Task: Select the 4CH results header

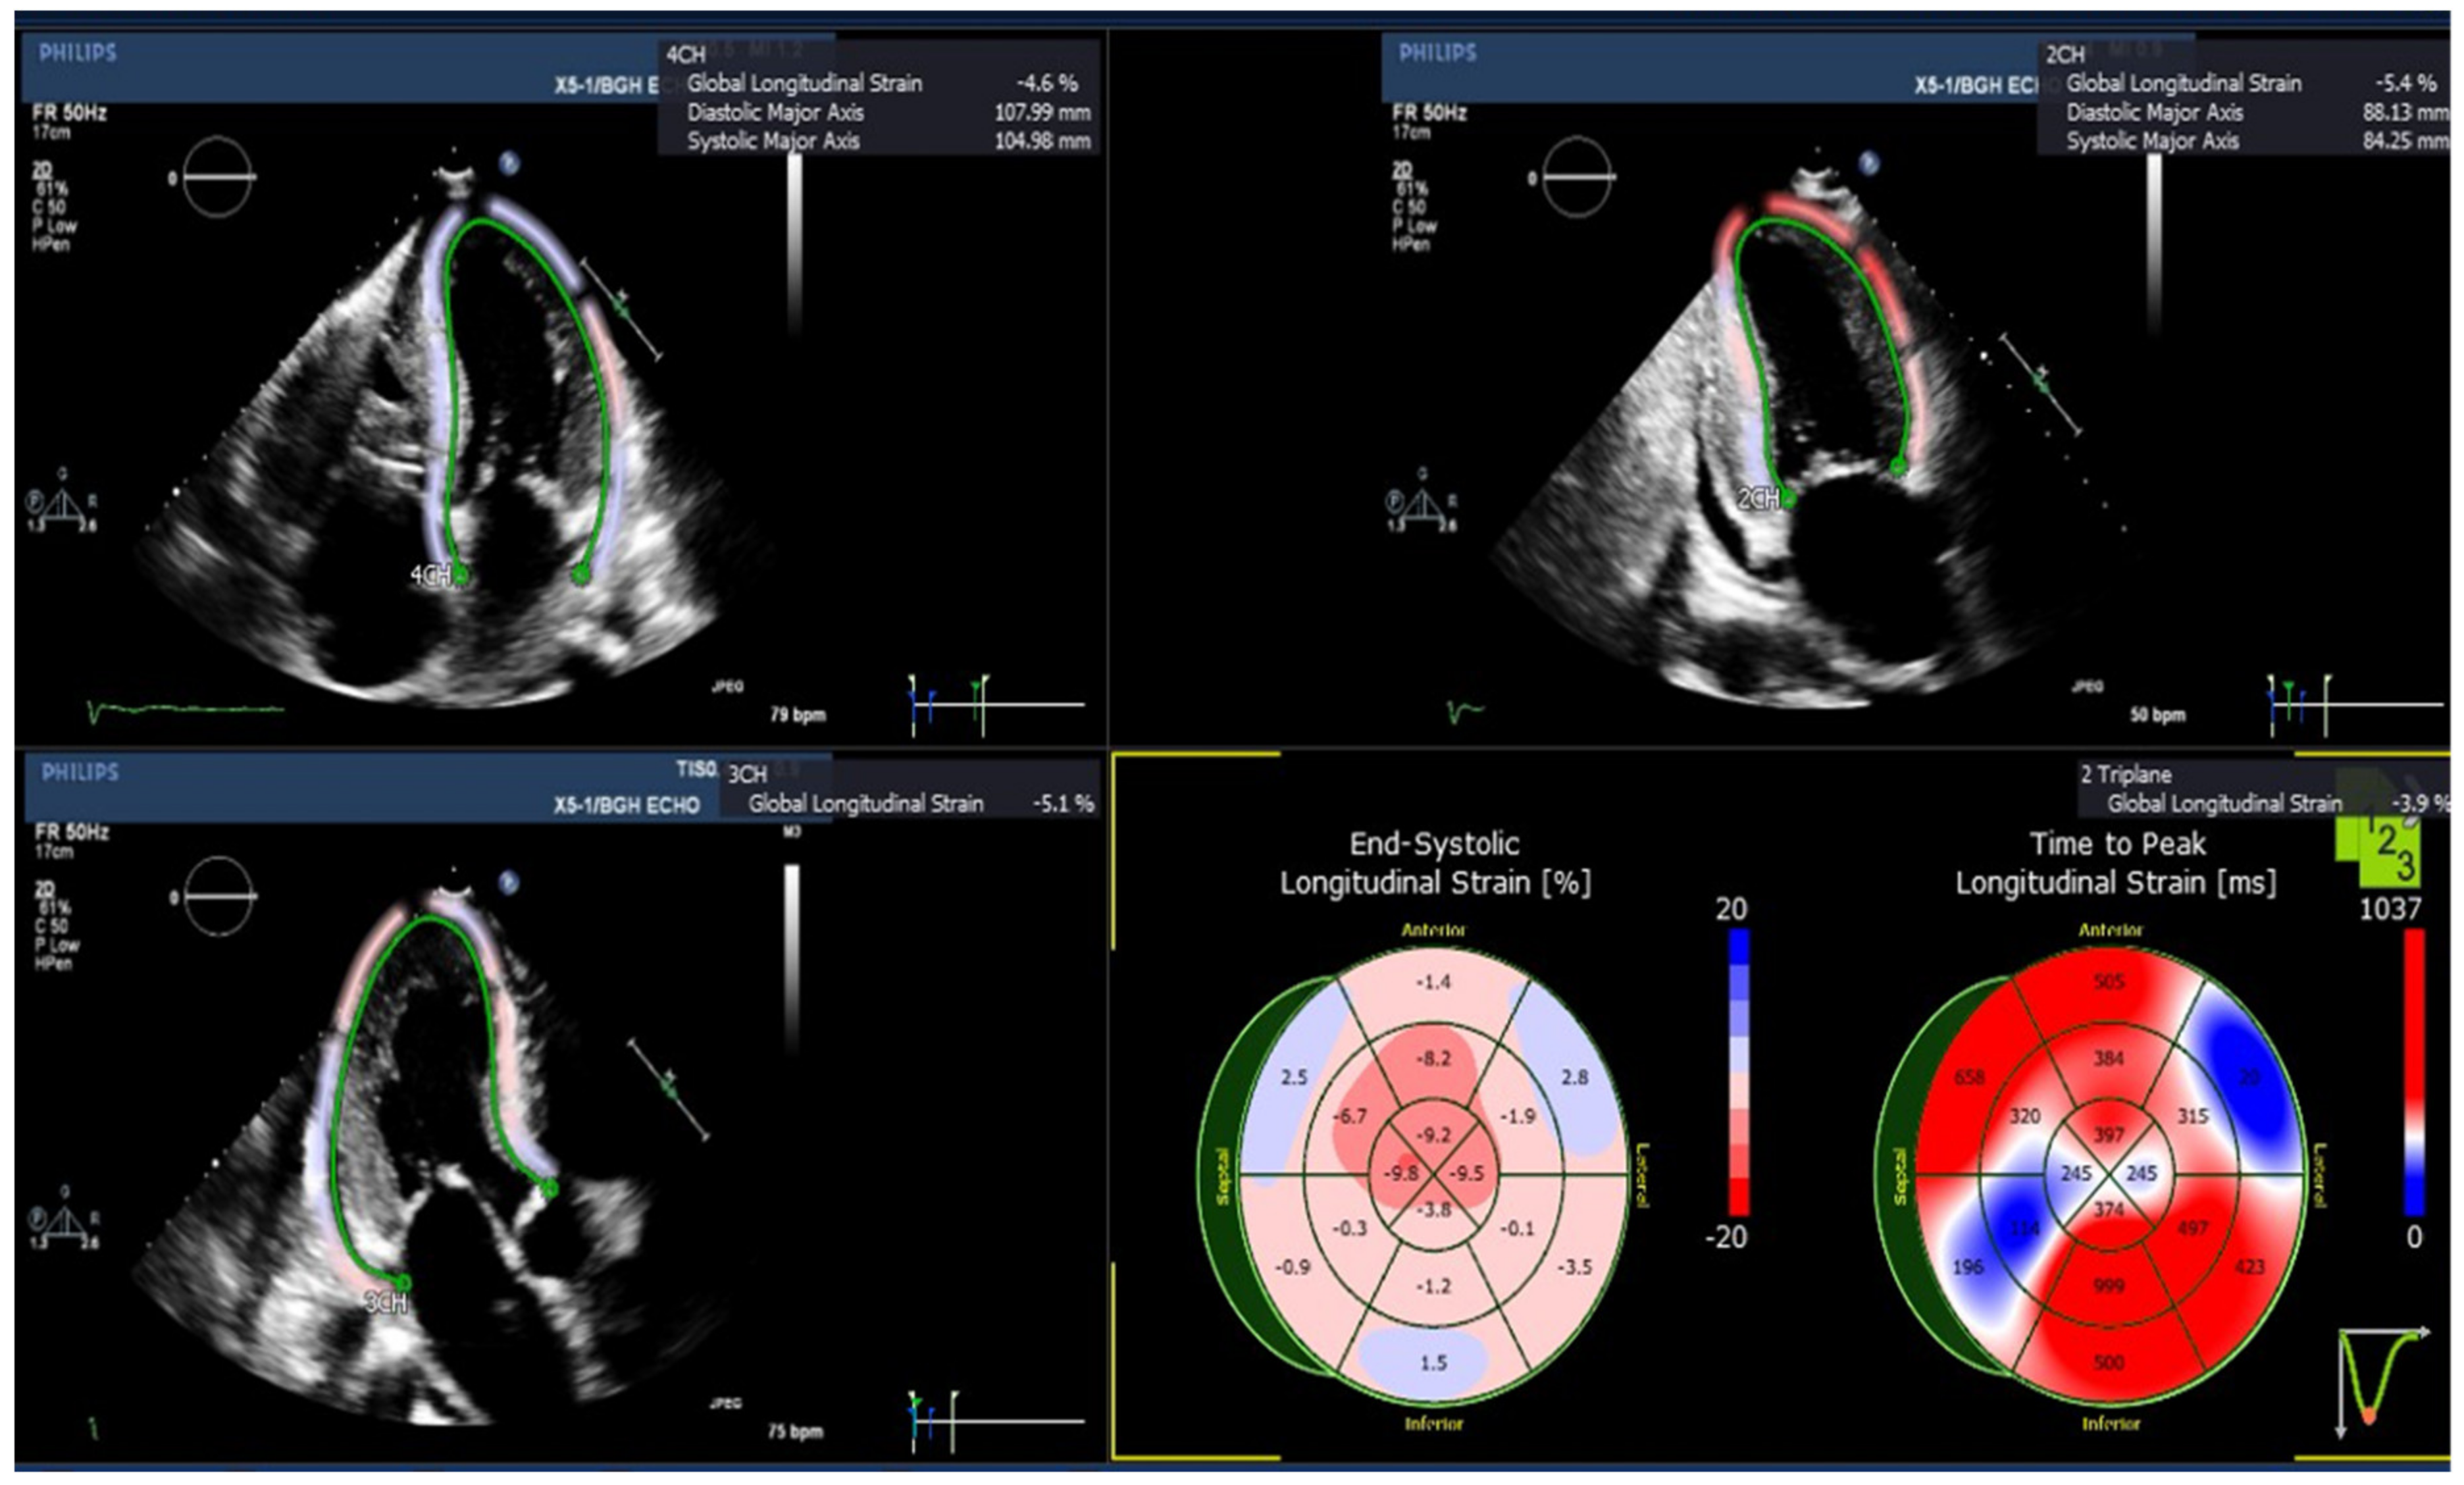Action: pyautogui.click(x=686, y=55)
